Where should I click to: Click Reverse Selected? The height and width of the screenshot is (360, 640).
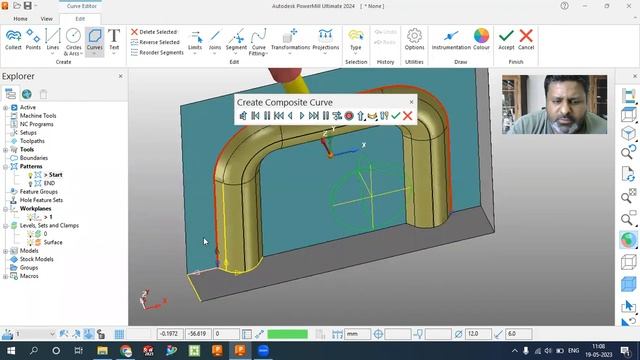point(155,42)
